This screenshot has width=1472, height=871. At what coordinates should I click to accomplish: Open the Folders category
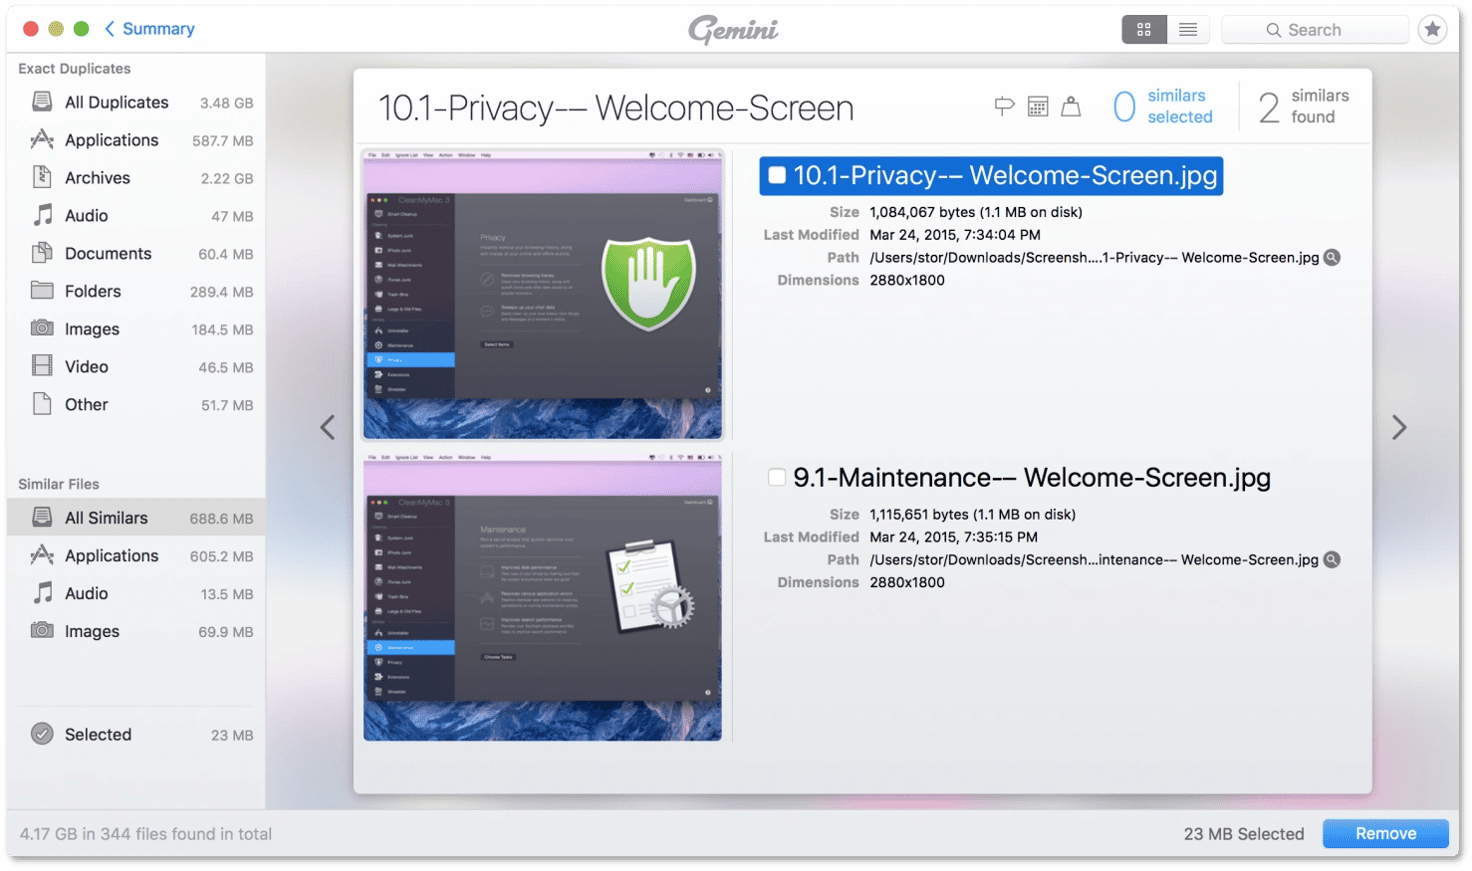[136, 291]
